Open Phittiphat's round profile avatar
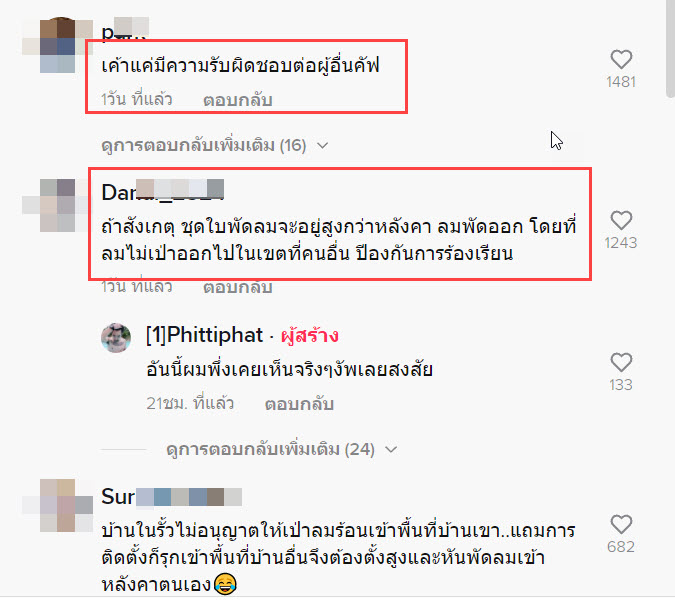The height and width of the screenshot is (600, 675). click(116, 338)
